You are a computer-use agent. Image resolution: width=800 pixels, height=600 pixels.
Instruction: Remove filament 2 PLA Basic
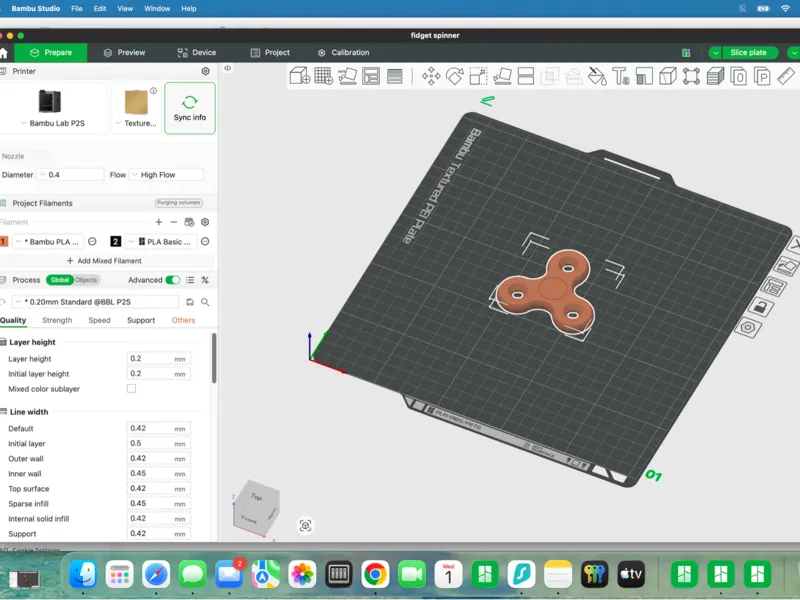click(205, 241)
